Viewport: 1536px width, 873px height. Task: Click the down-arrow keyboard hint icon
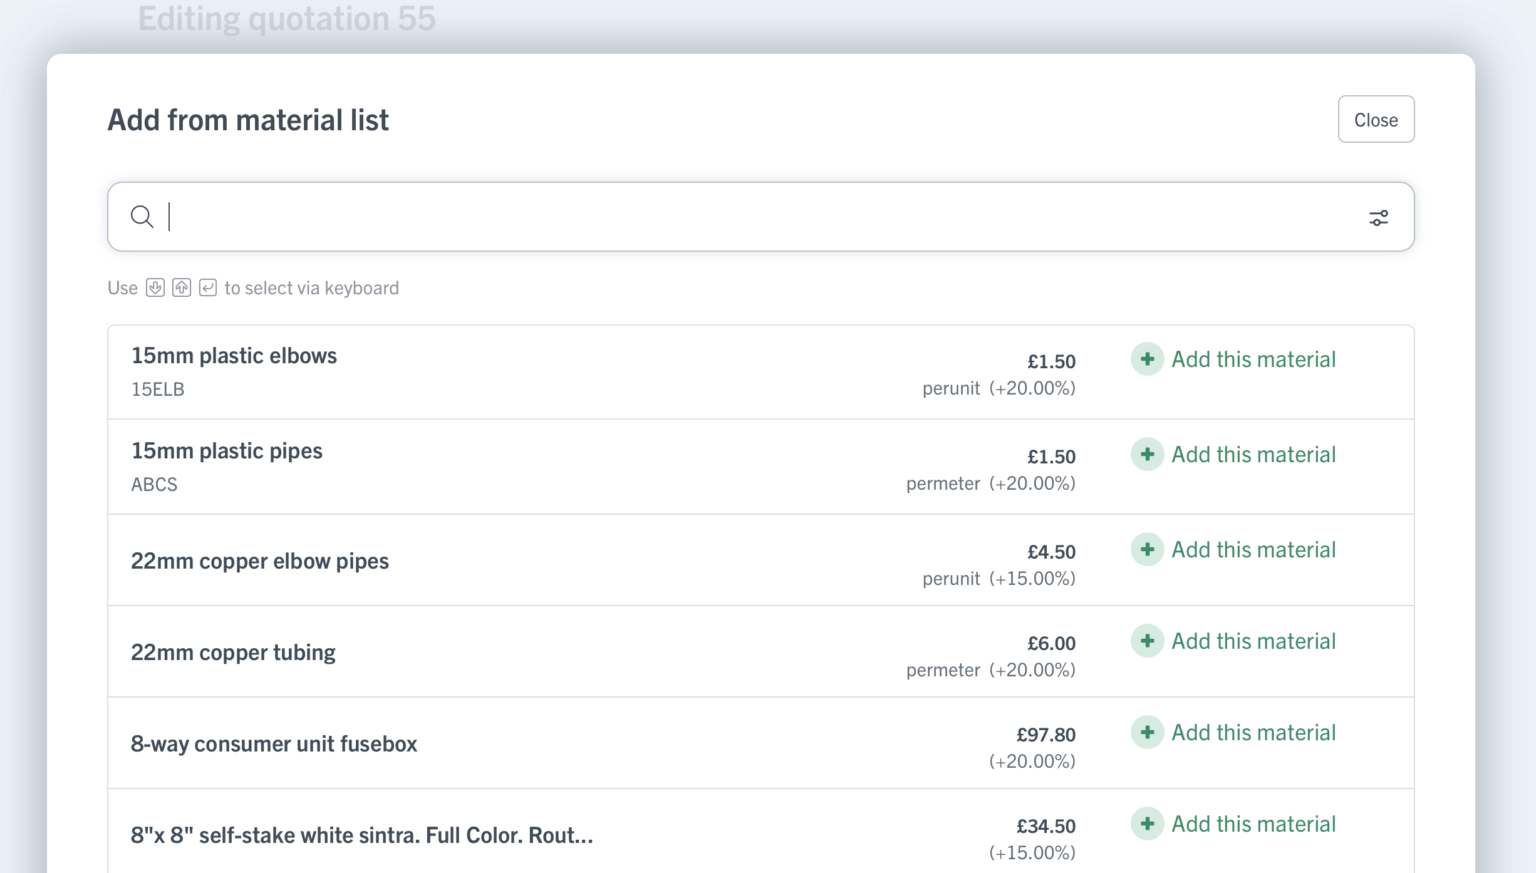pos(155,288)
